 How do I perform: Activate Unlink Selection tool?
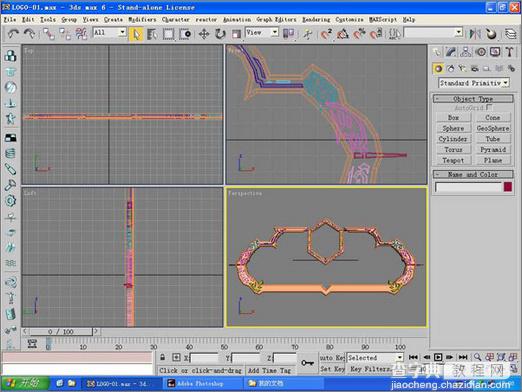65,34
